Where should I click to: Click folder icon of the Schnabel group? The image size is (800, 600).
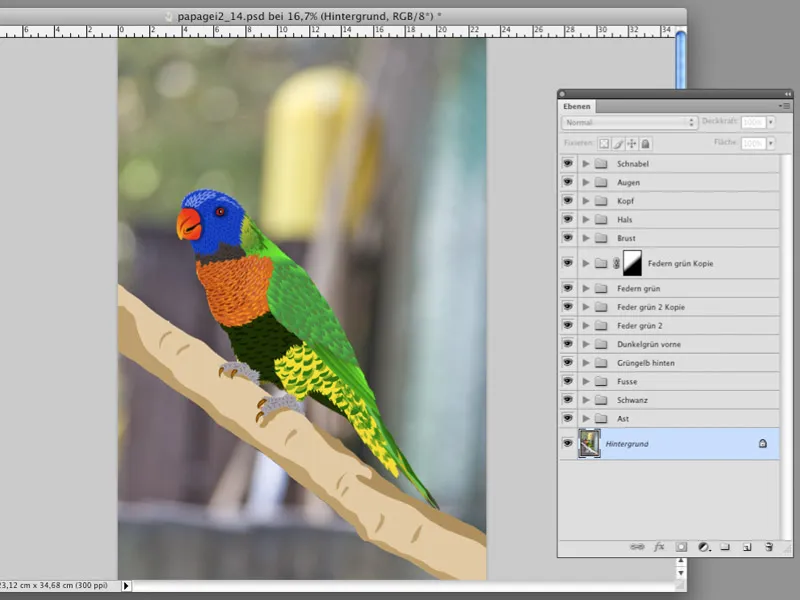(x=602, y=164)
